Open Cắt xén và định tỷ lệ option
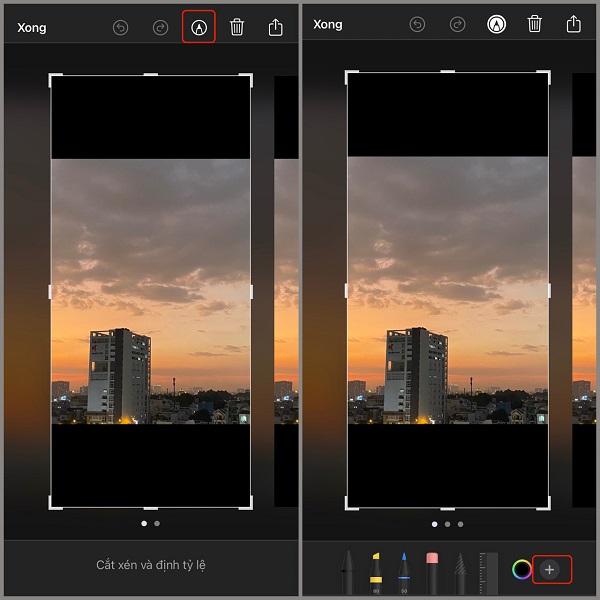Viewport: 600px width, 600px height. click(x=150, y=566)
